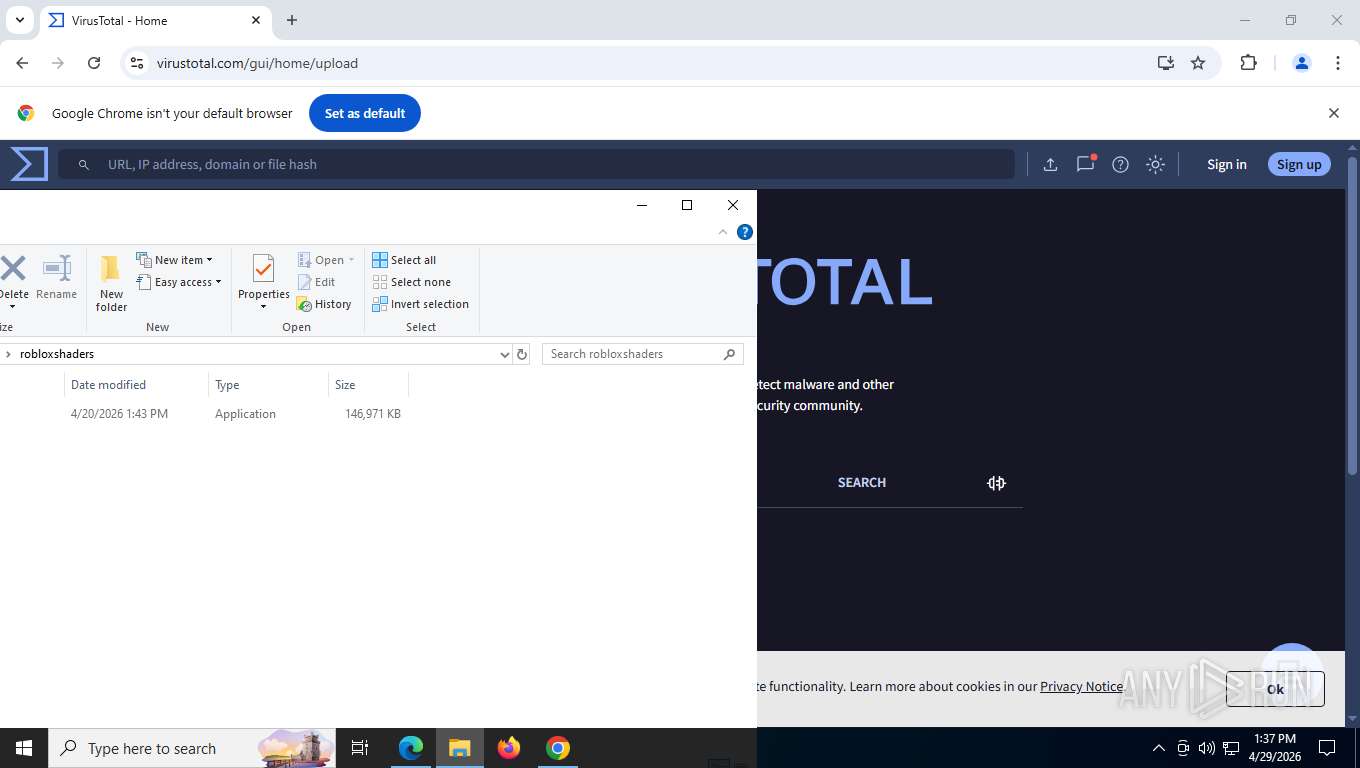Open the tab search dropdown arrow
The image size is (1360, 768).
coord(19,20)
